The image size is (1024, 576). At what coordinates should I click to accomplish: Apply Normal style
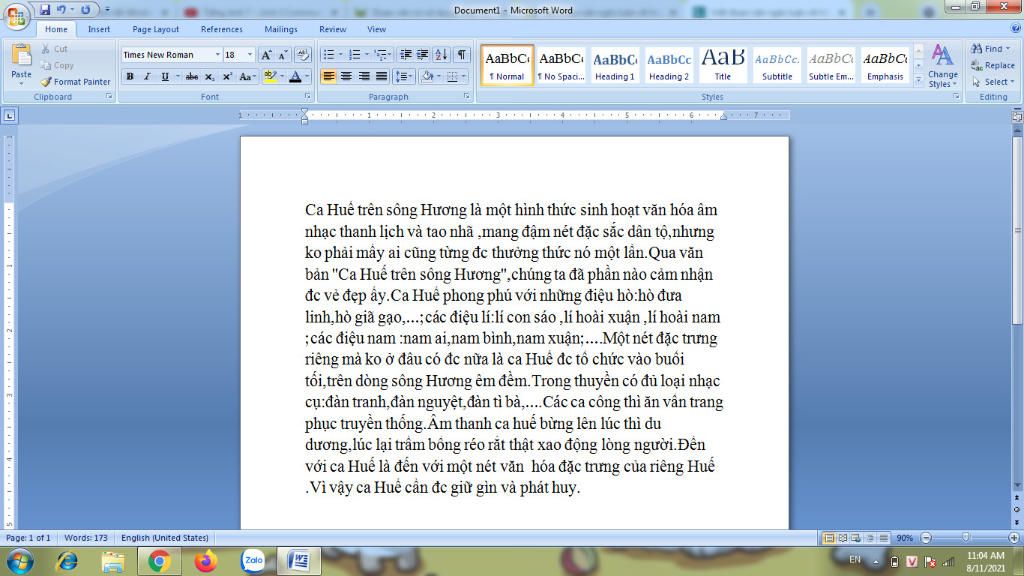click(507, 65)
